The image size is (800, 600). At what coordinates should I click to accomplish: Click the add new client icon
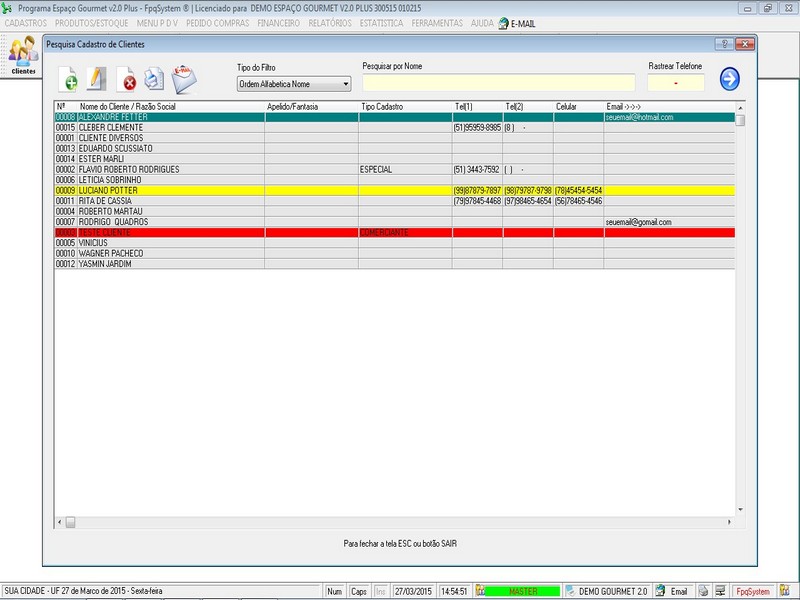click(69, 78)
